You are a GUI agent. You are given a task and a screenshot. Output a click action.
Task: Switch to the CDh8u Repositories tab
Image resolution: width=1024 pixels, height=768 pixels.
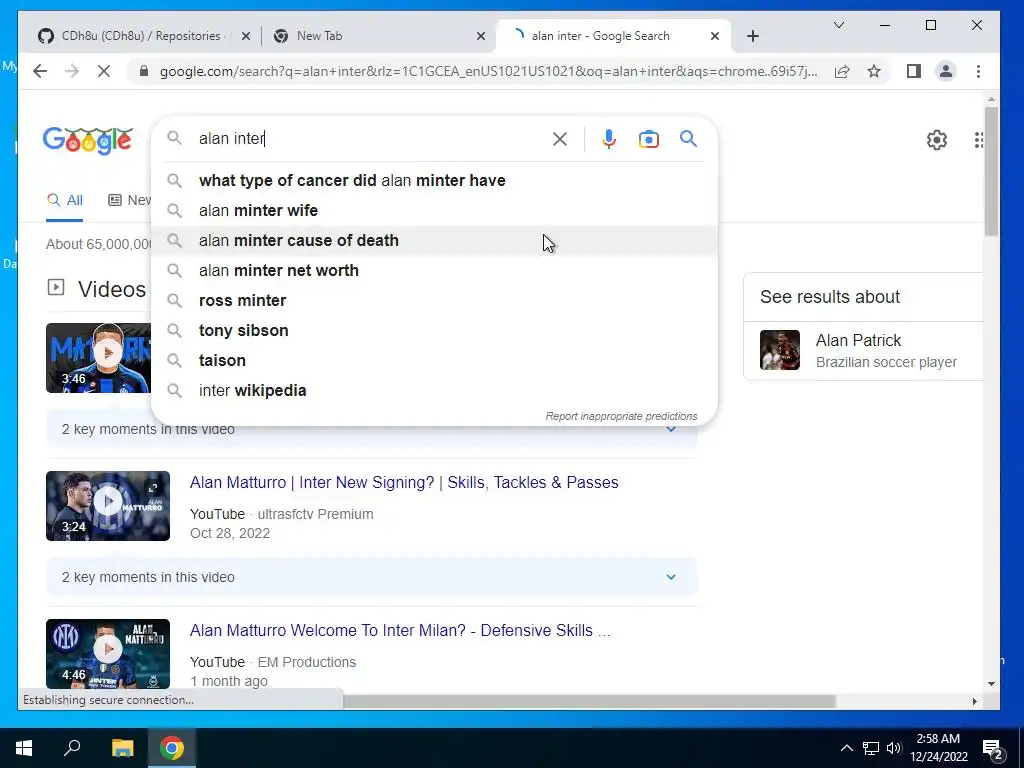click(140, 36)
